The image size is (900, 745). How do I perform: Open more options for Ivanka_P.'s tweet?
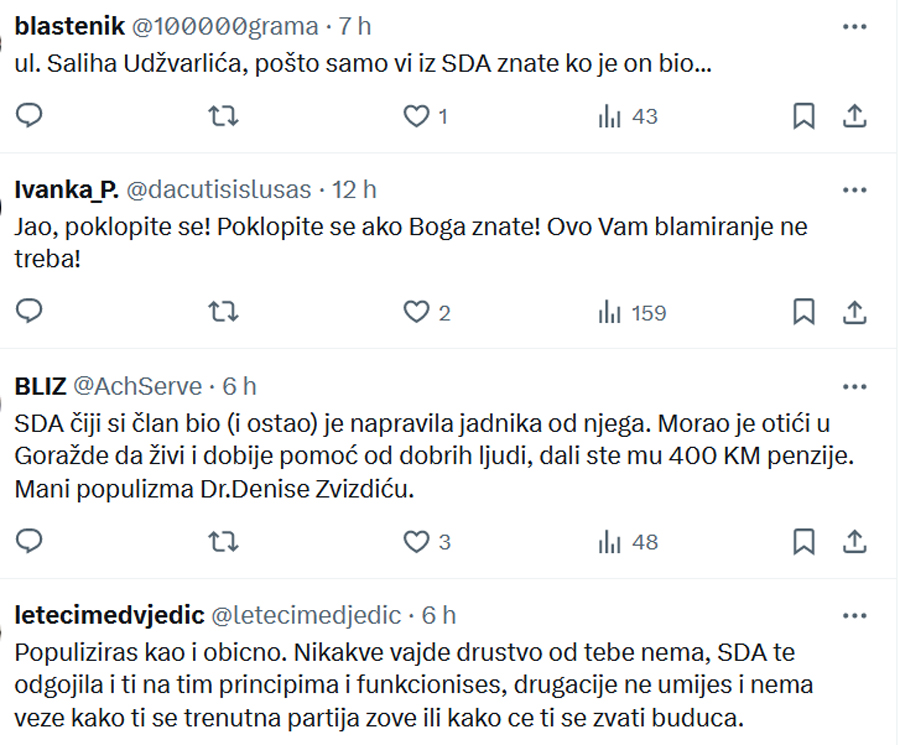pos(854,190)
